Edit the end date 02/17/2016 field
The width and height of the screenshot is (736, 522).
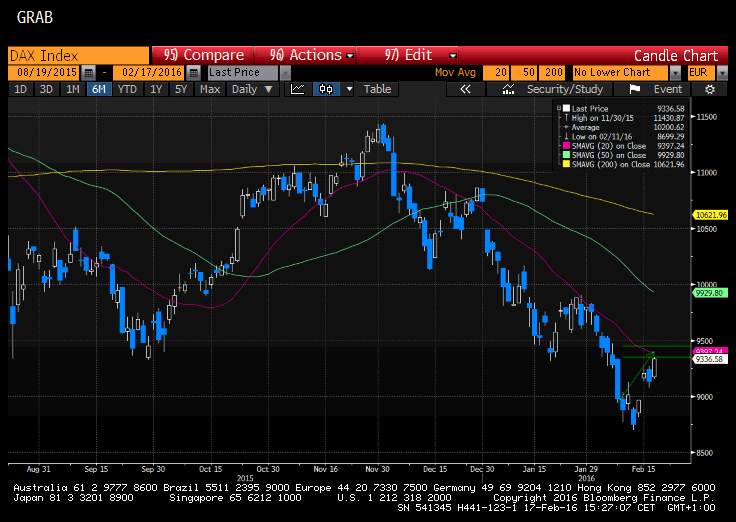pos(149,73)
